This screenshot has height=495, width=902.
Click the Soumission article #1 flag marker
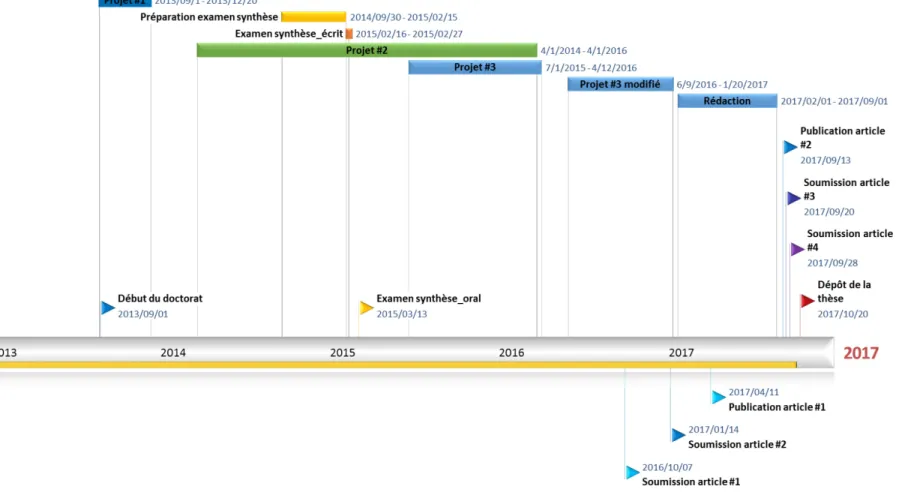click(632, 472)
